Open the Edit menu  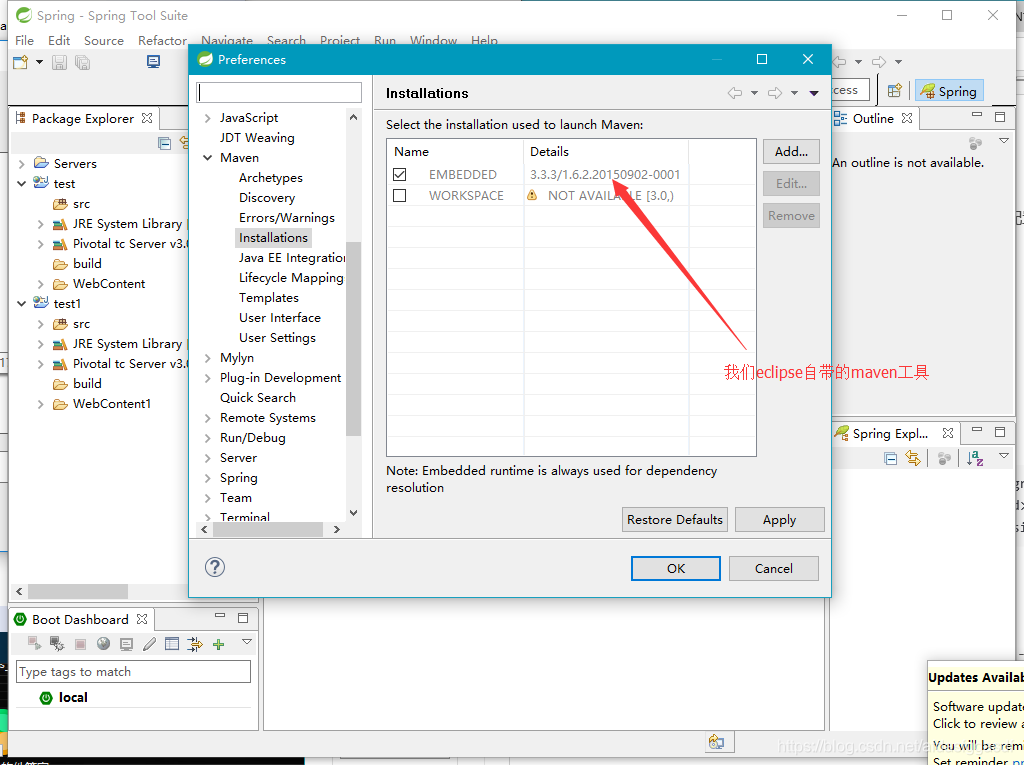click(x=59, y=41)
